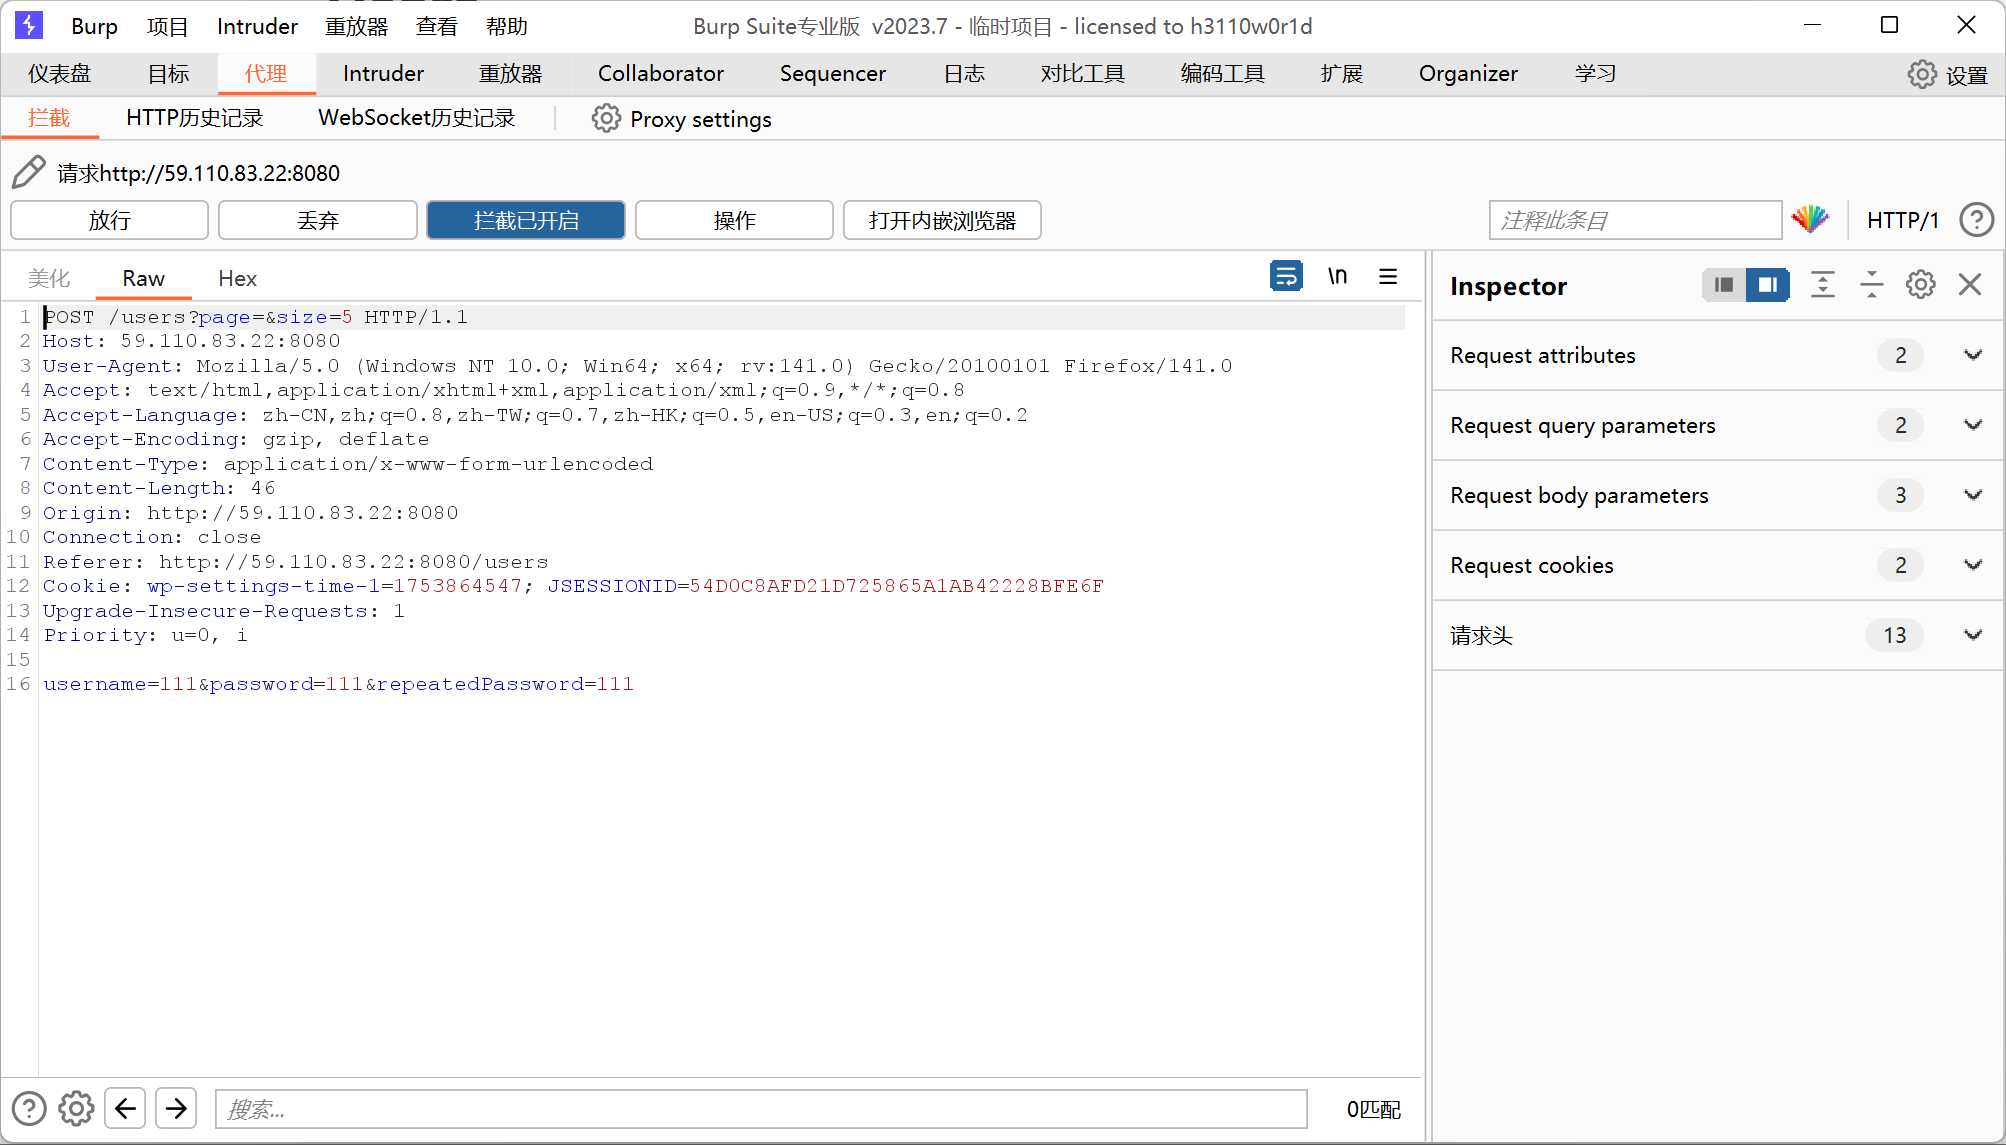Switch to the Collaborator tab
The image size is (2006, 1145).
[660, 74]
